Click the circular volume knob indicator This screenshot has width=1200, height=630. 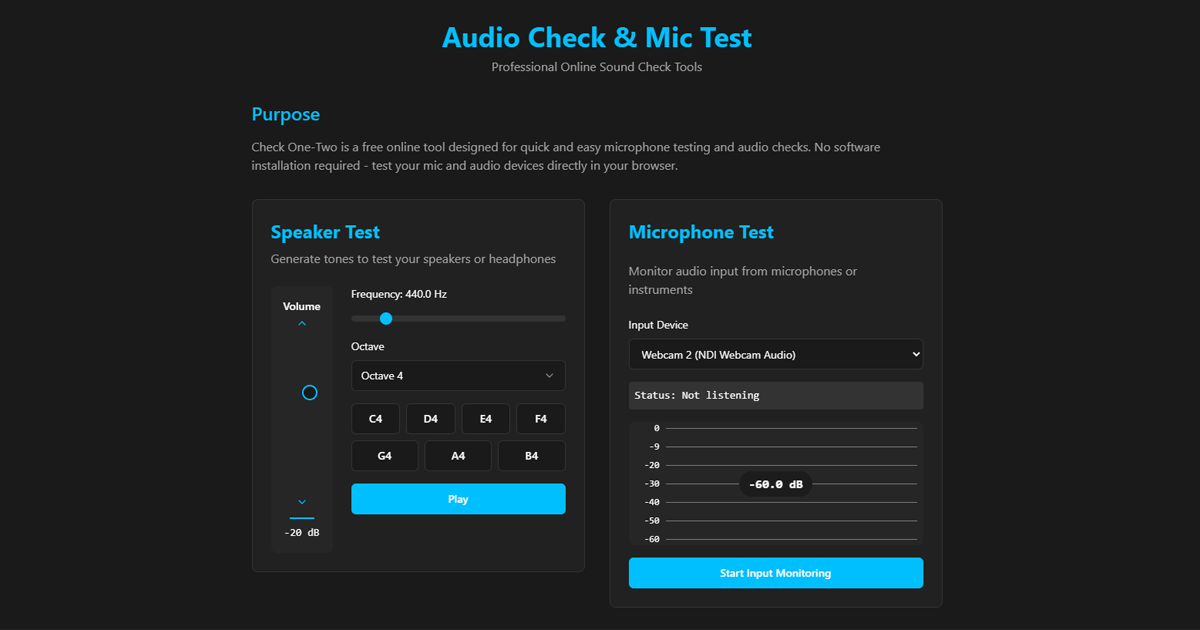(309, 392)
